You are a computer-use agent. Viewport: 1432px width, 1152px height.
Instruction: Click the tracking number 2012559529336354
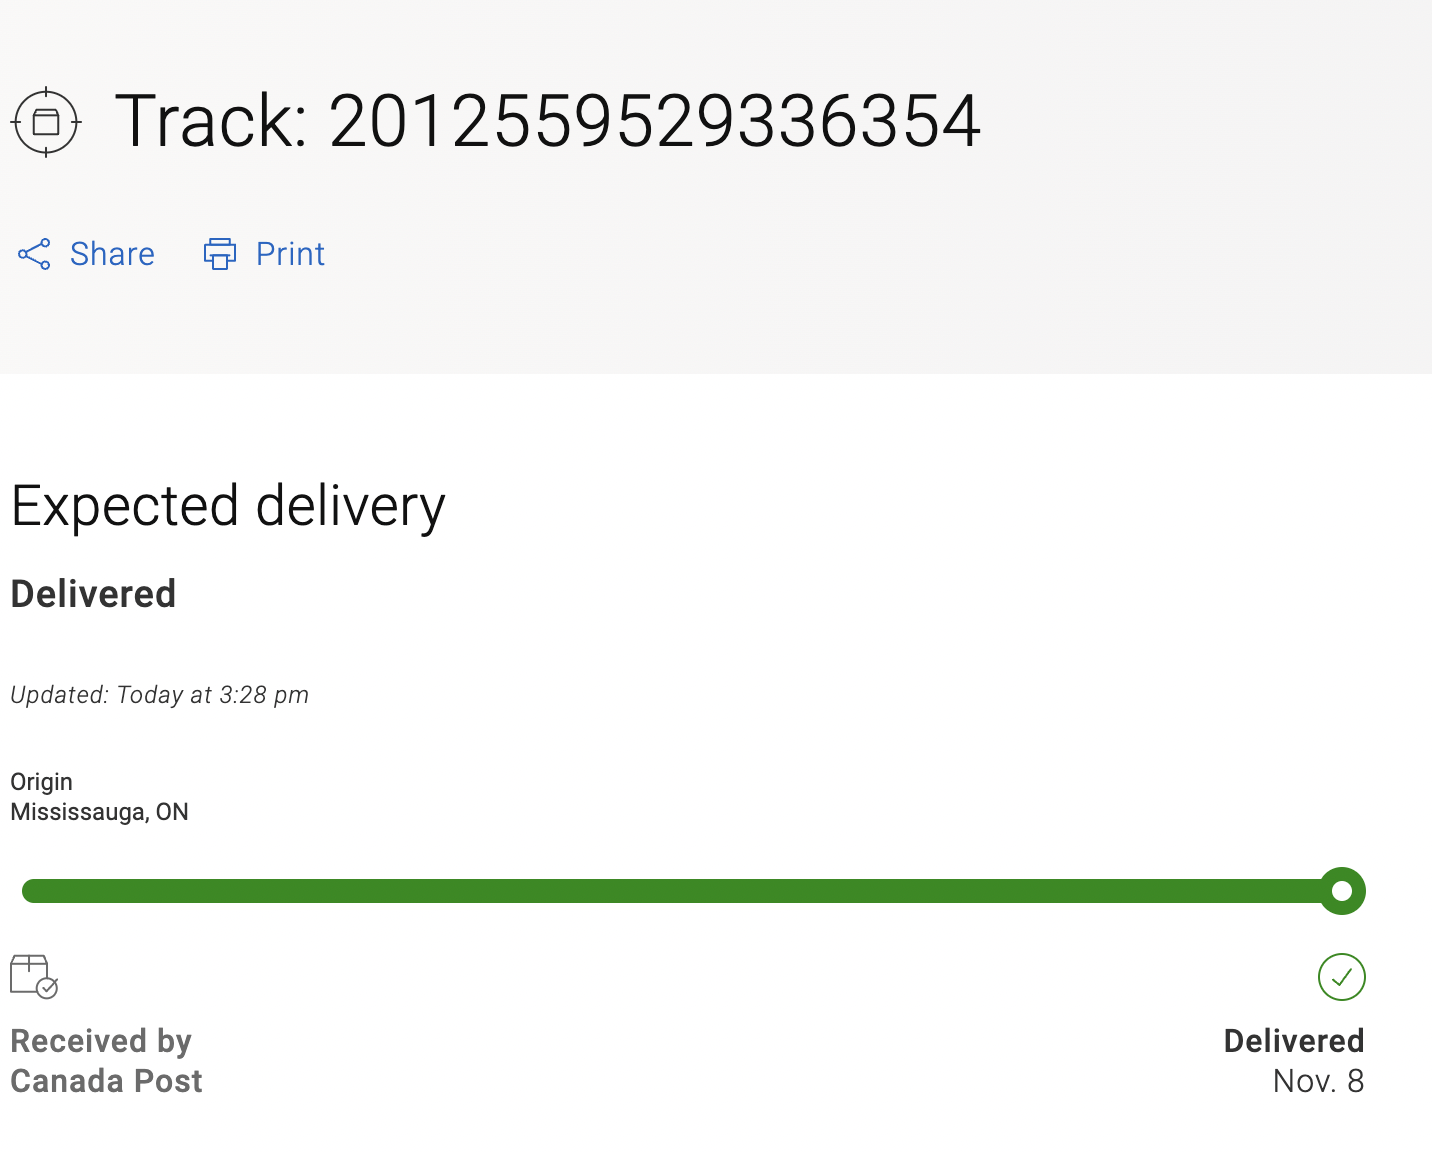[654, 122]
